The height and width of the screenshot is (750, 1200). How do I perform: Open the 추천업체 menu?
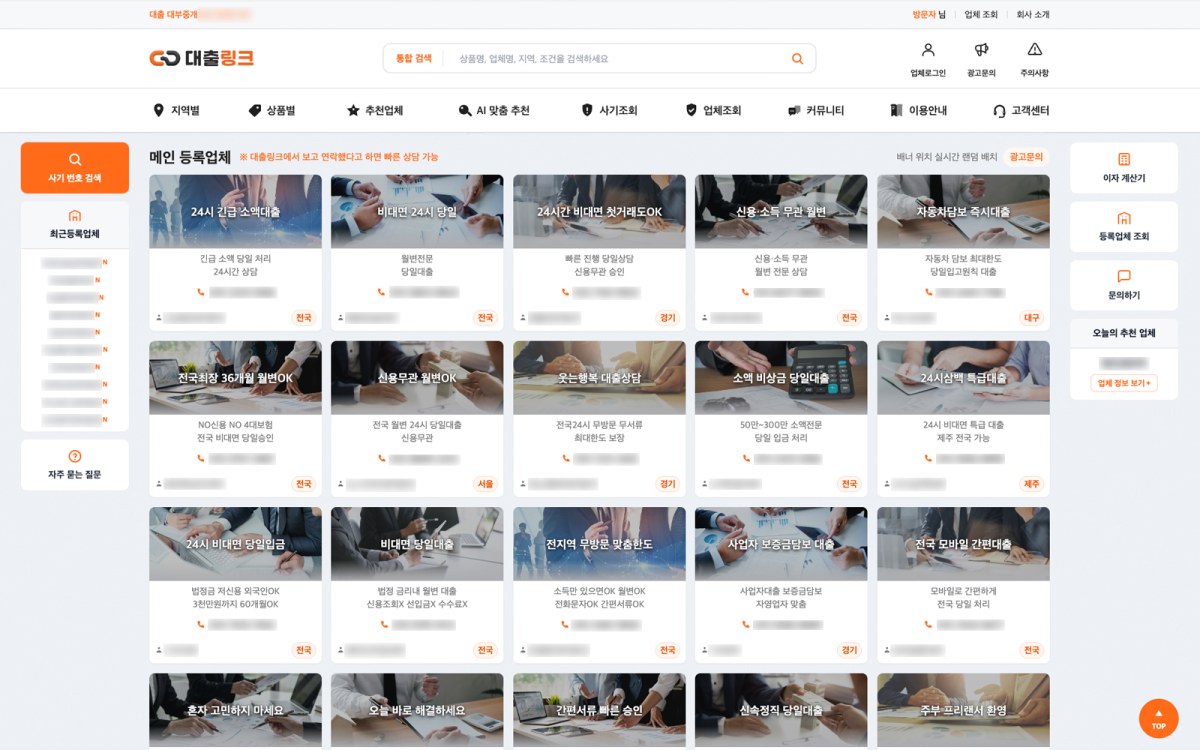pos(375,110)
